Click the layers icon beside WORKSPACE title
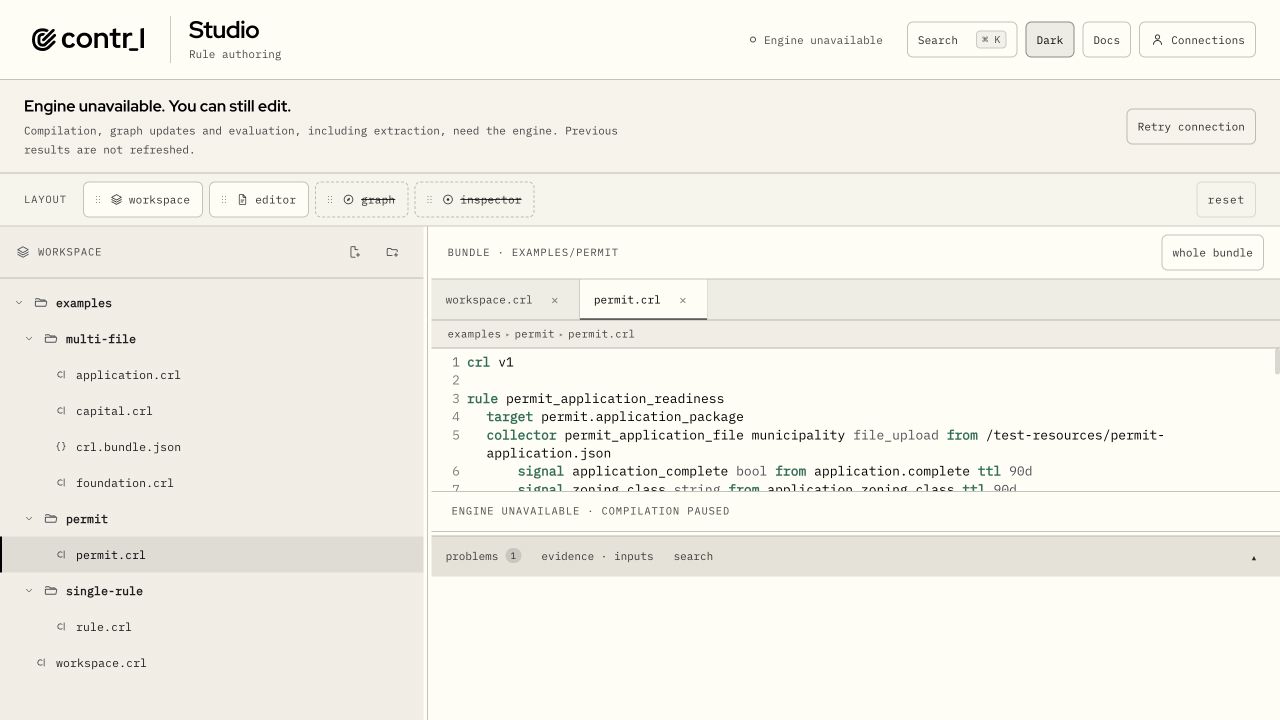This screenshot has width=1280, height=720. pyautogui.click(x=23, y=252)
